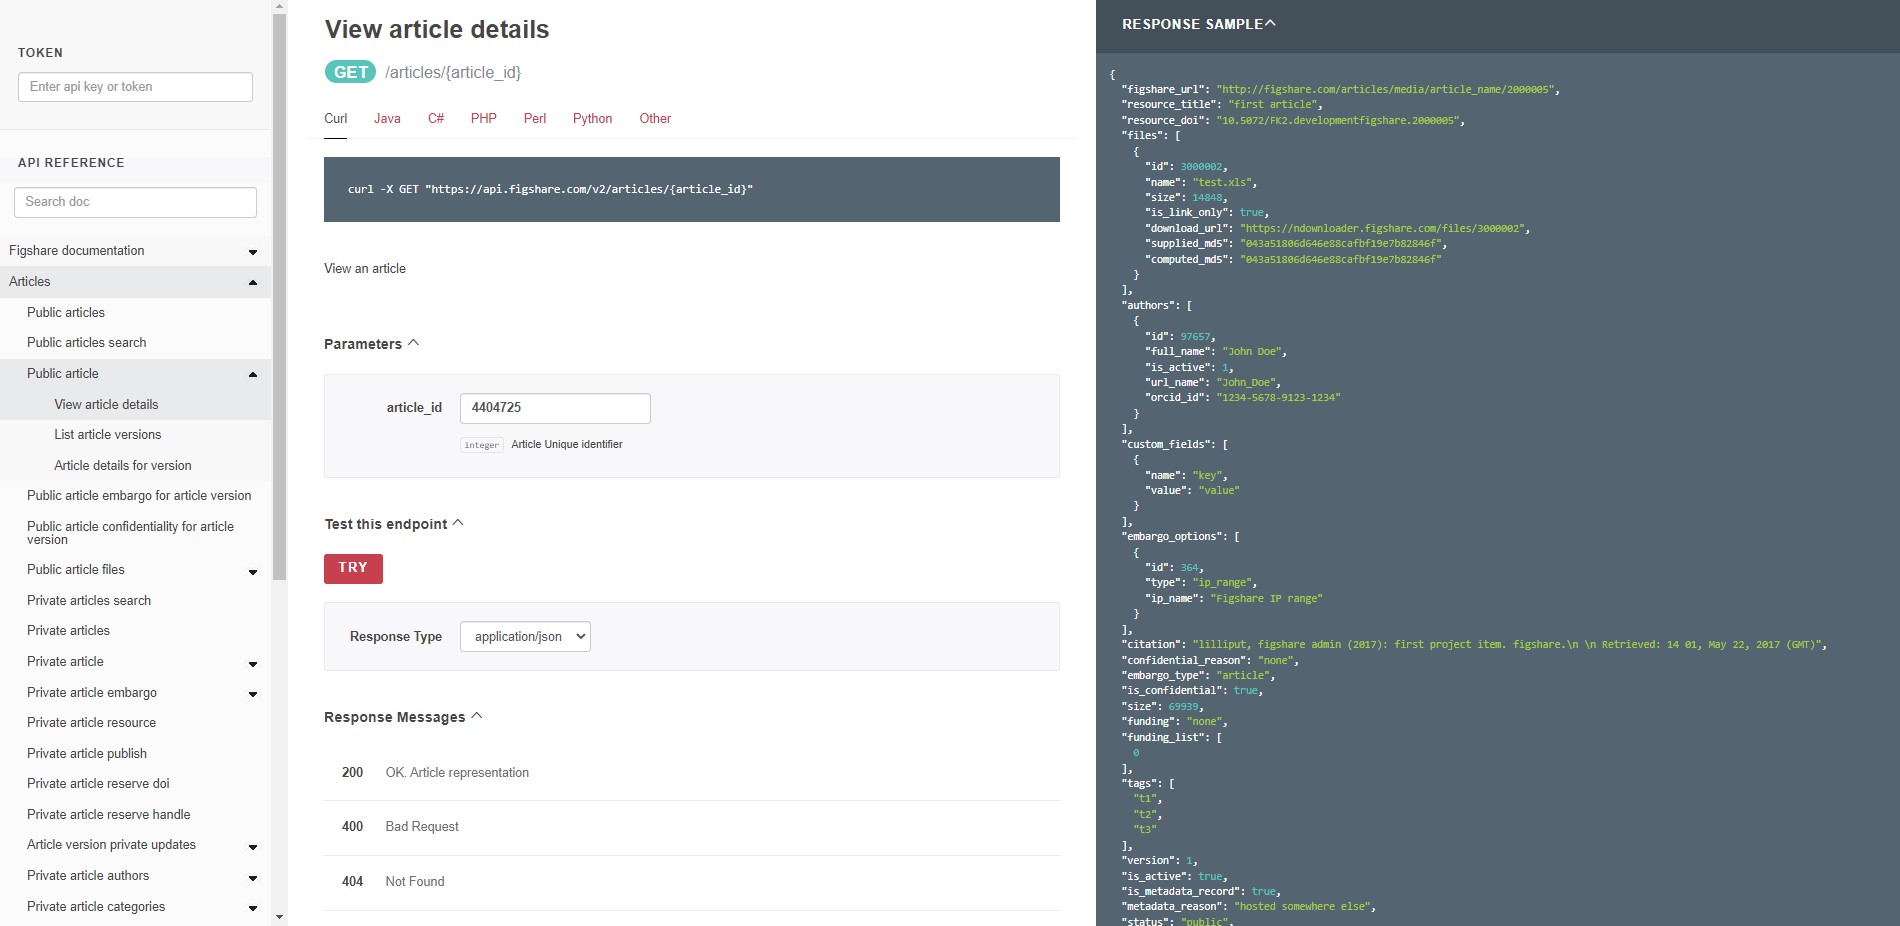Click the RESPONSE SAMPLE header text

[1192, 24]
